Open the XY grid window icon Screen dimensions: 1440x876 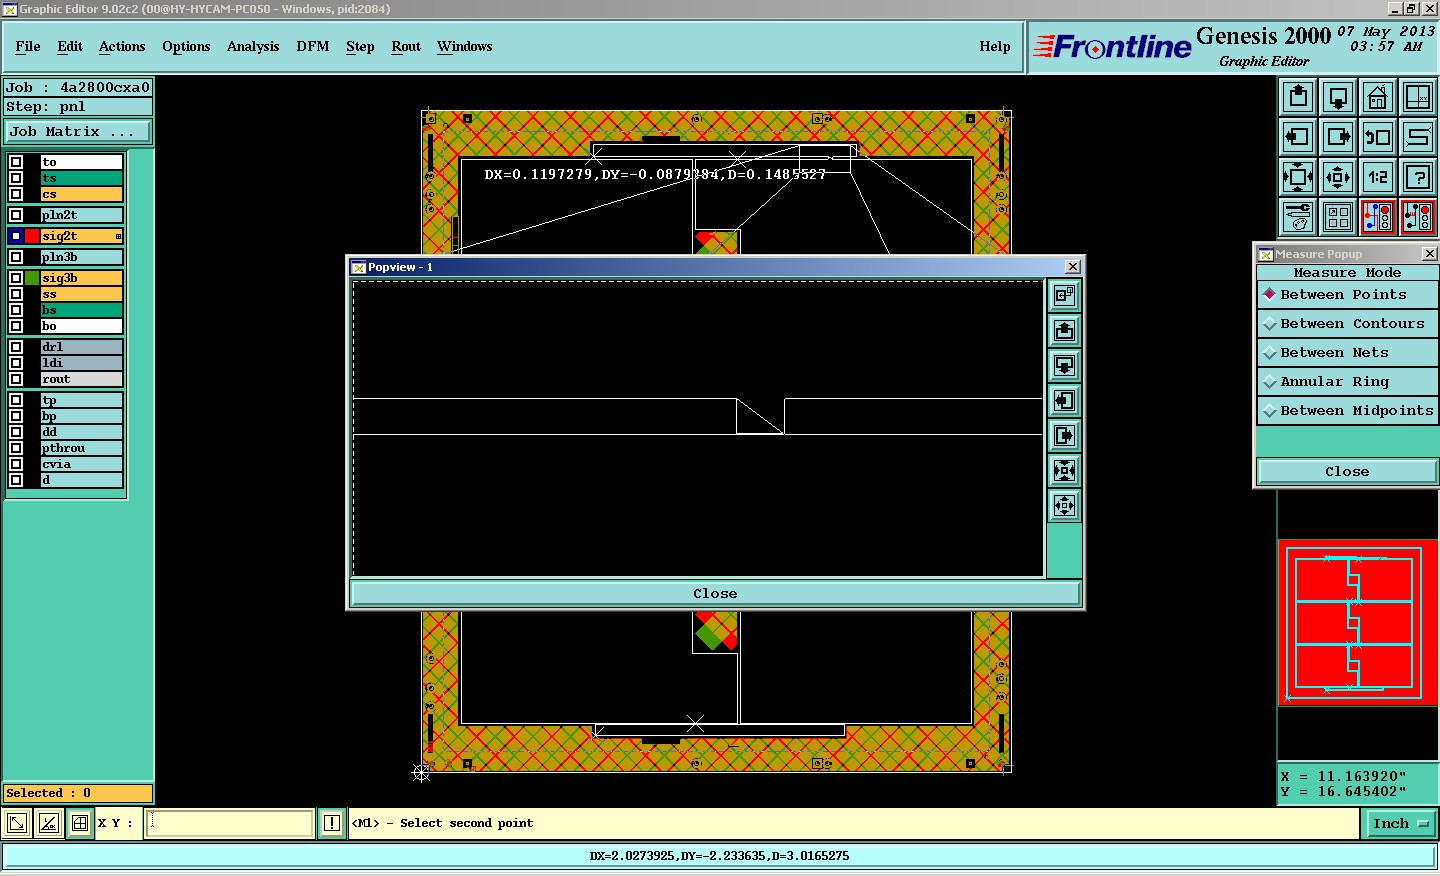[1418, 97]
